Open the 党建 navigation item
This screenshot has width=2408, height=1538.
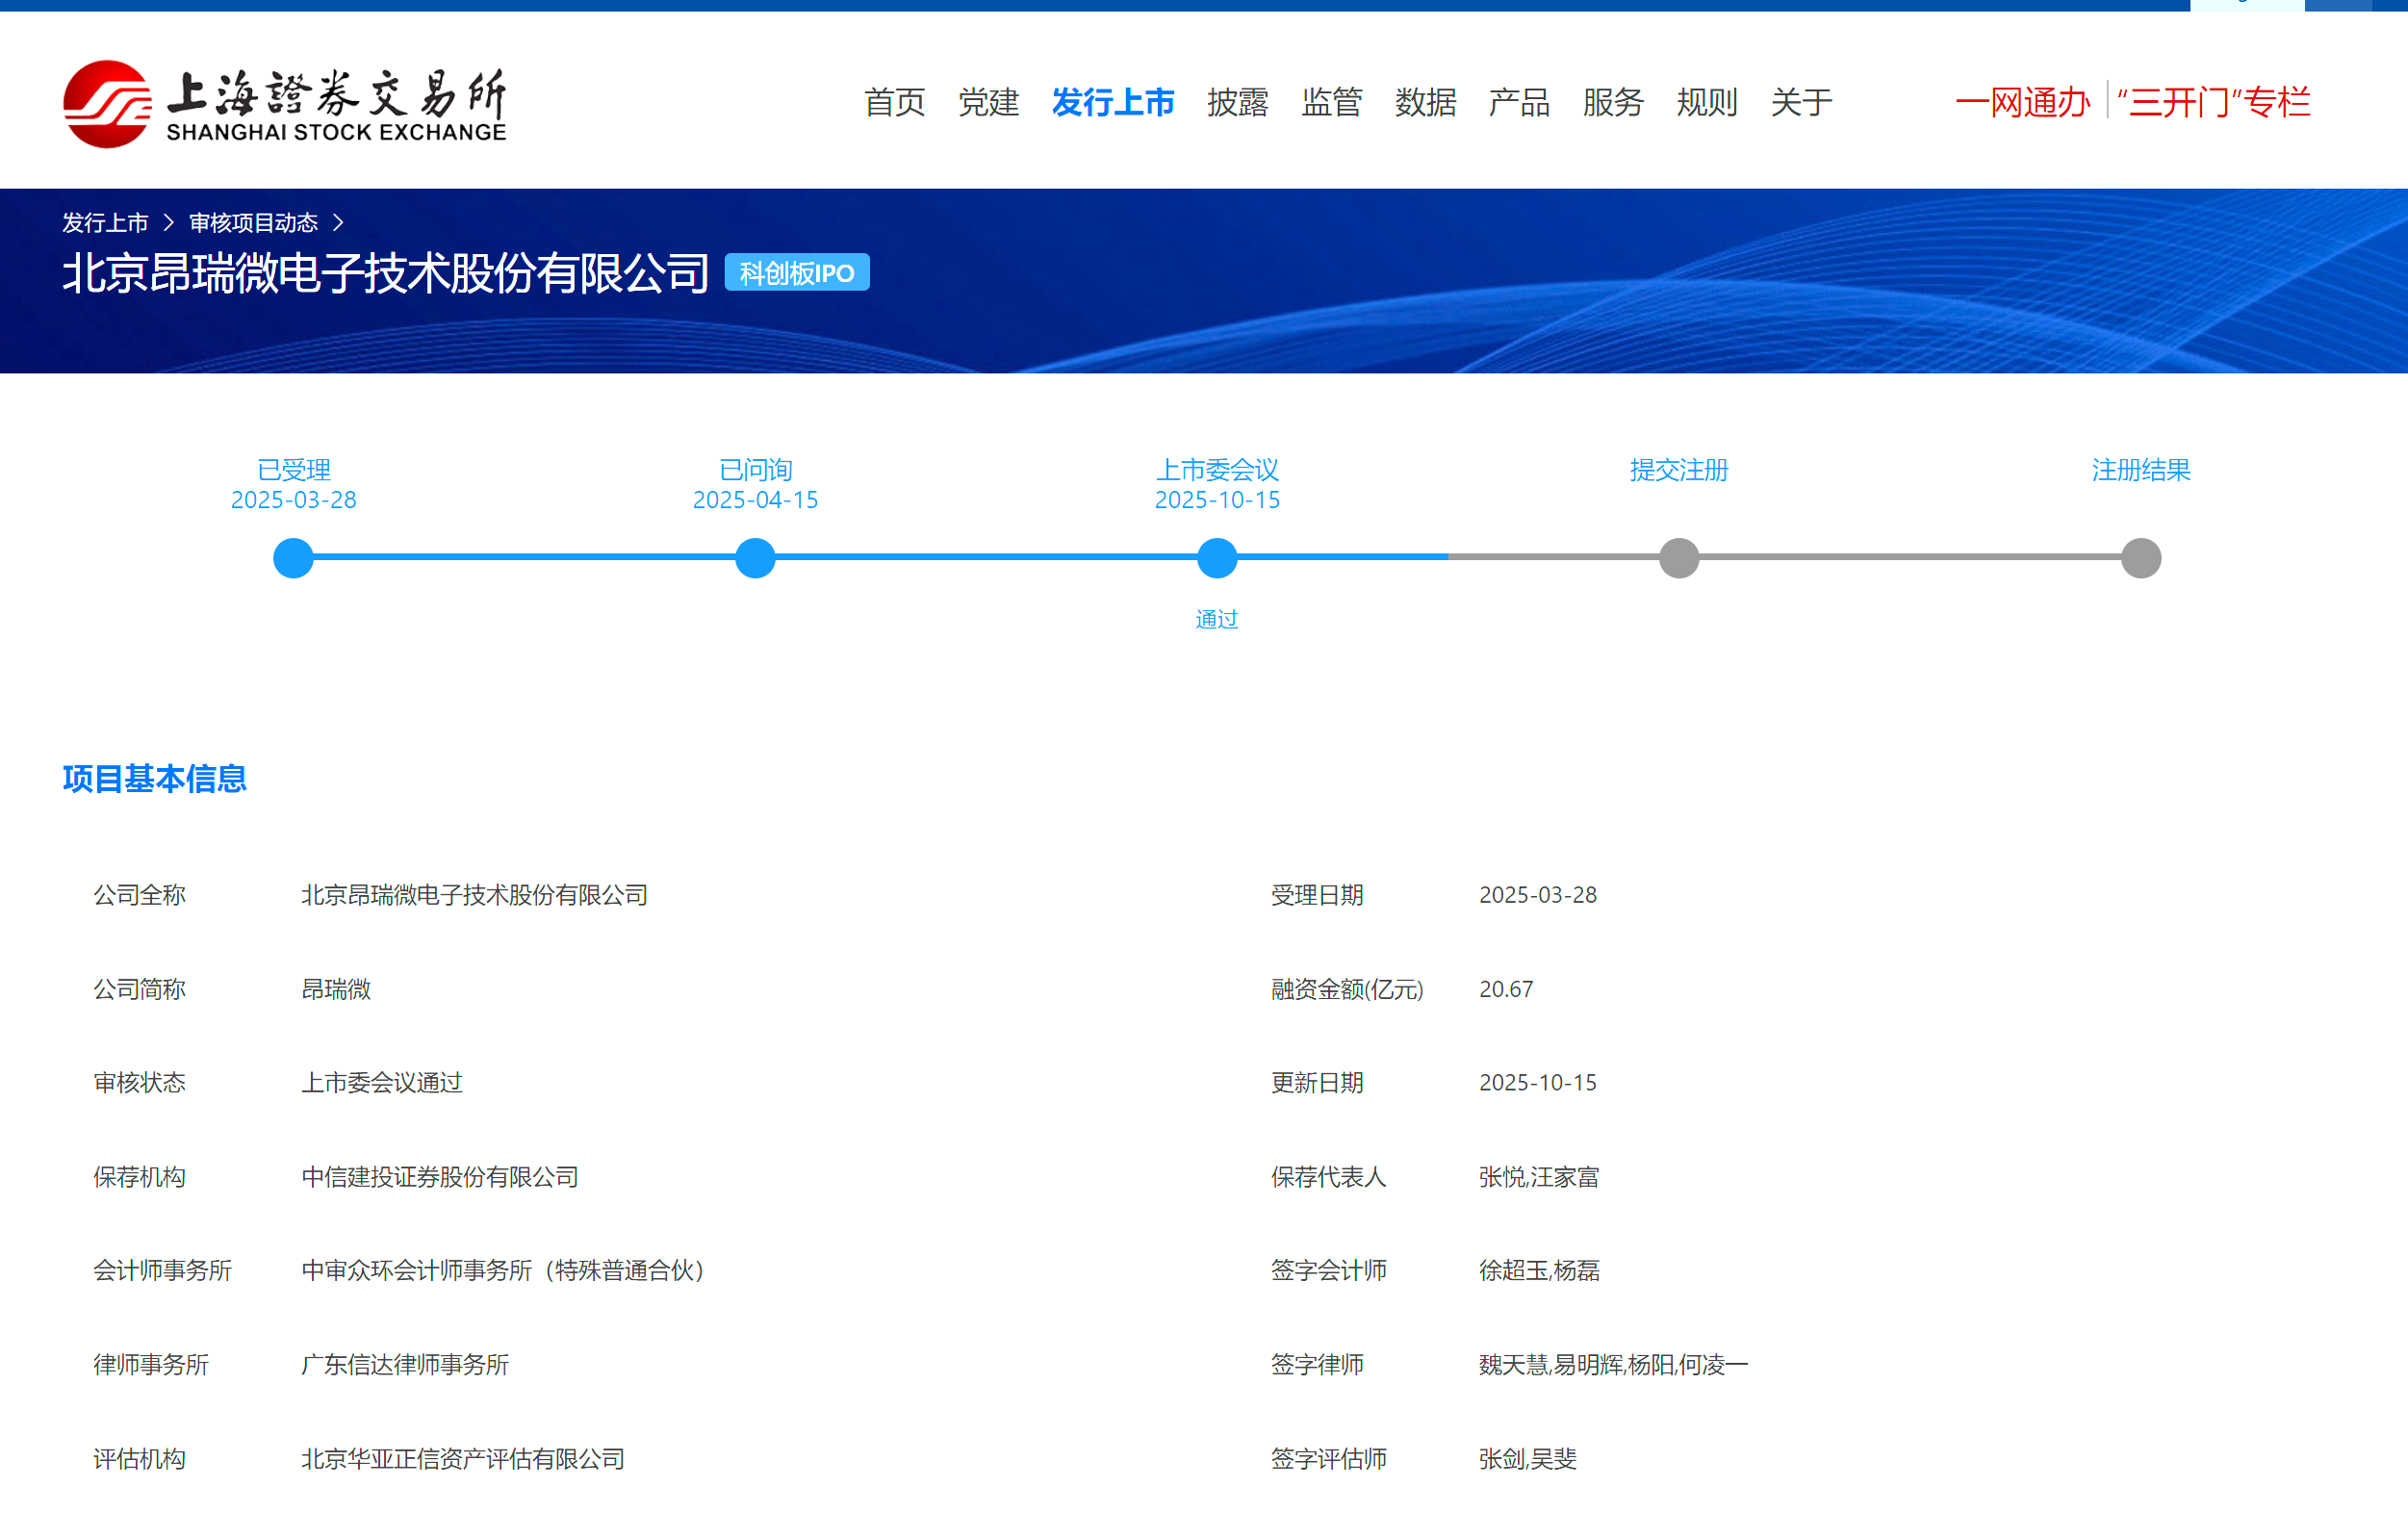point(988,102)
